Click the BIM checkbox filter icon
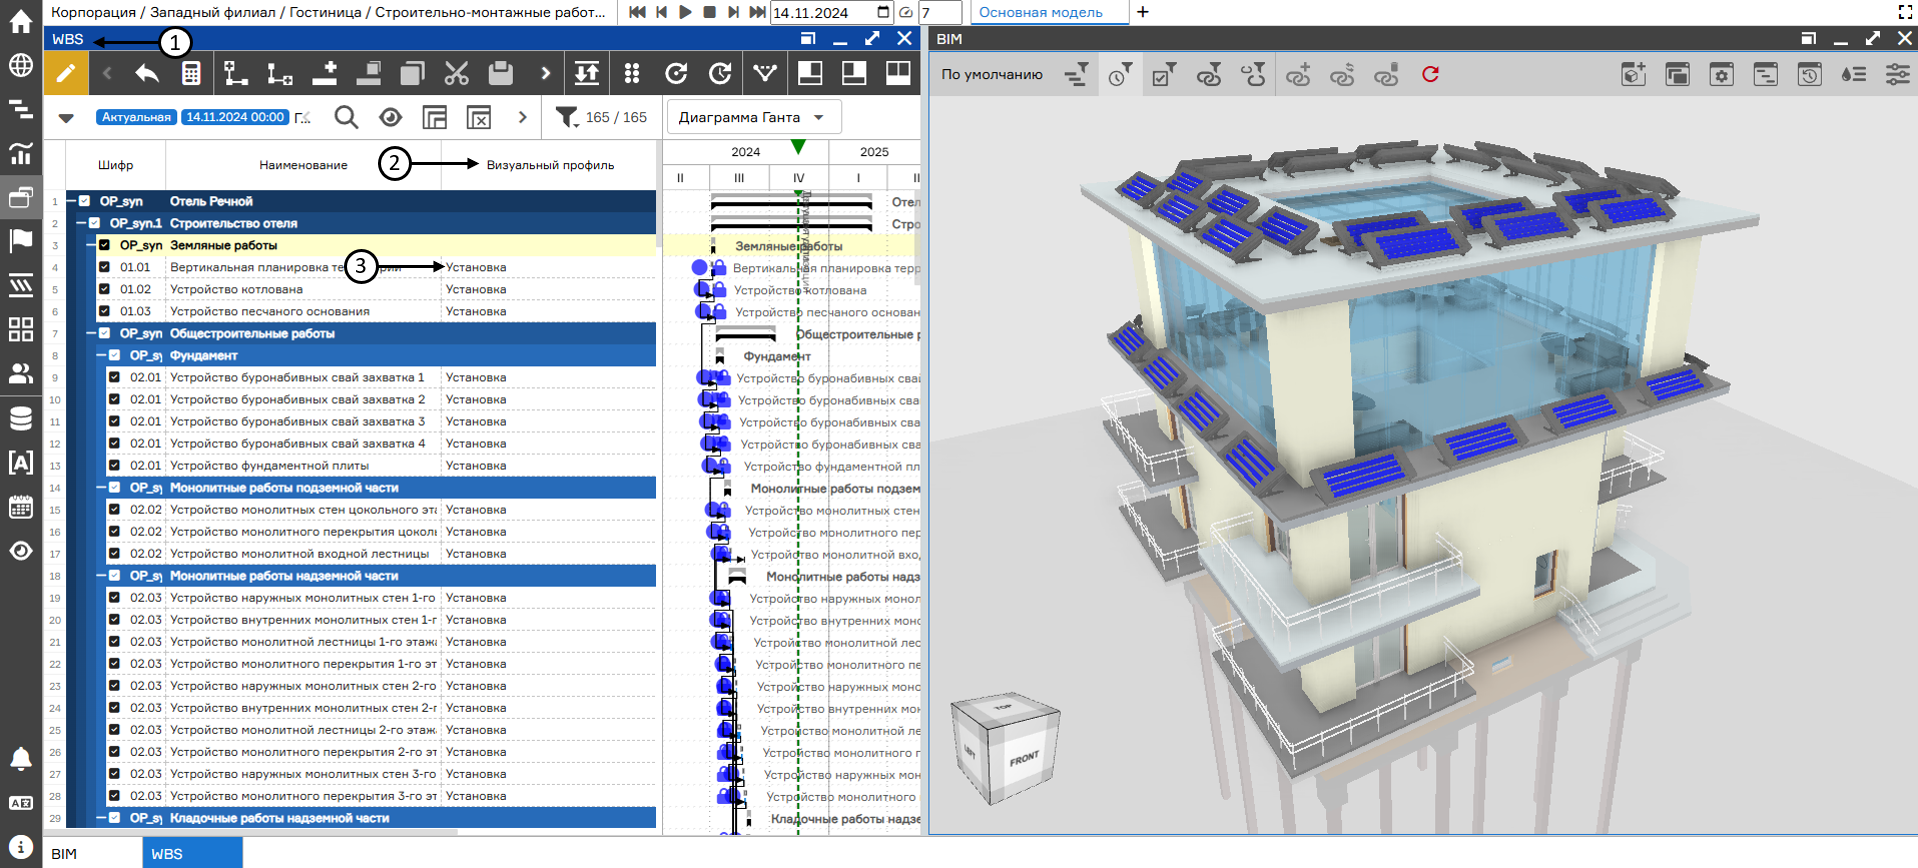 [x=1164, y=74]
